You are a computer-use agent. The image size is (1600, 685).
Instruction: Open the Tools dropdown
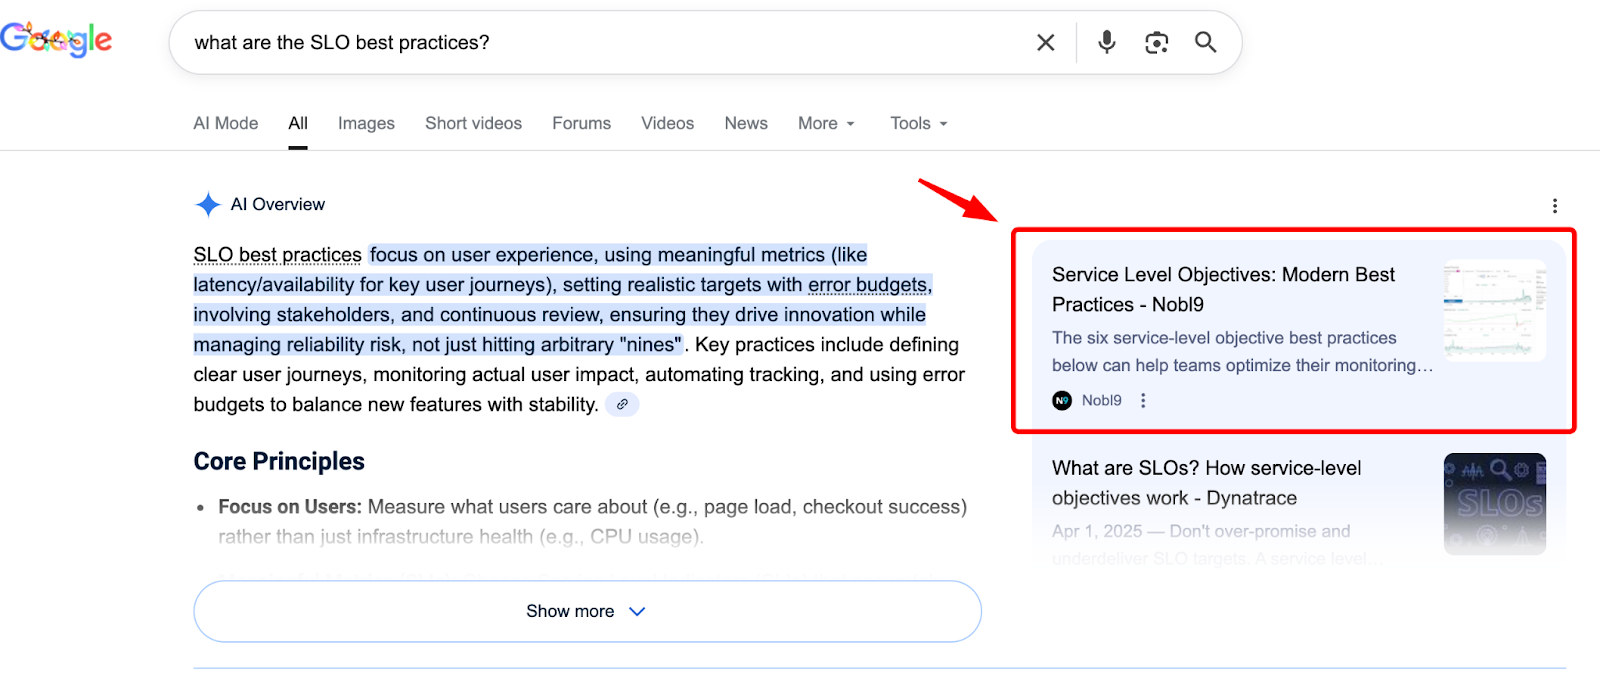click(919, 123)
